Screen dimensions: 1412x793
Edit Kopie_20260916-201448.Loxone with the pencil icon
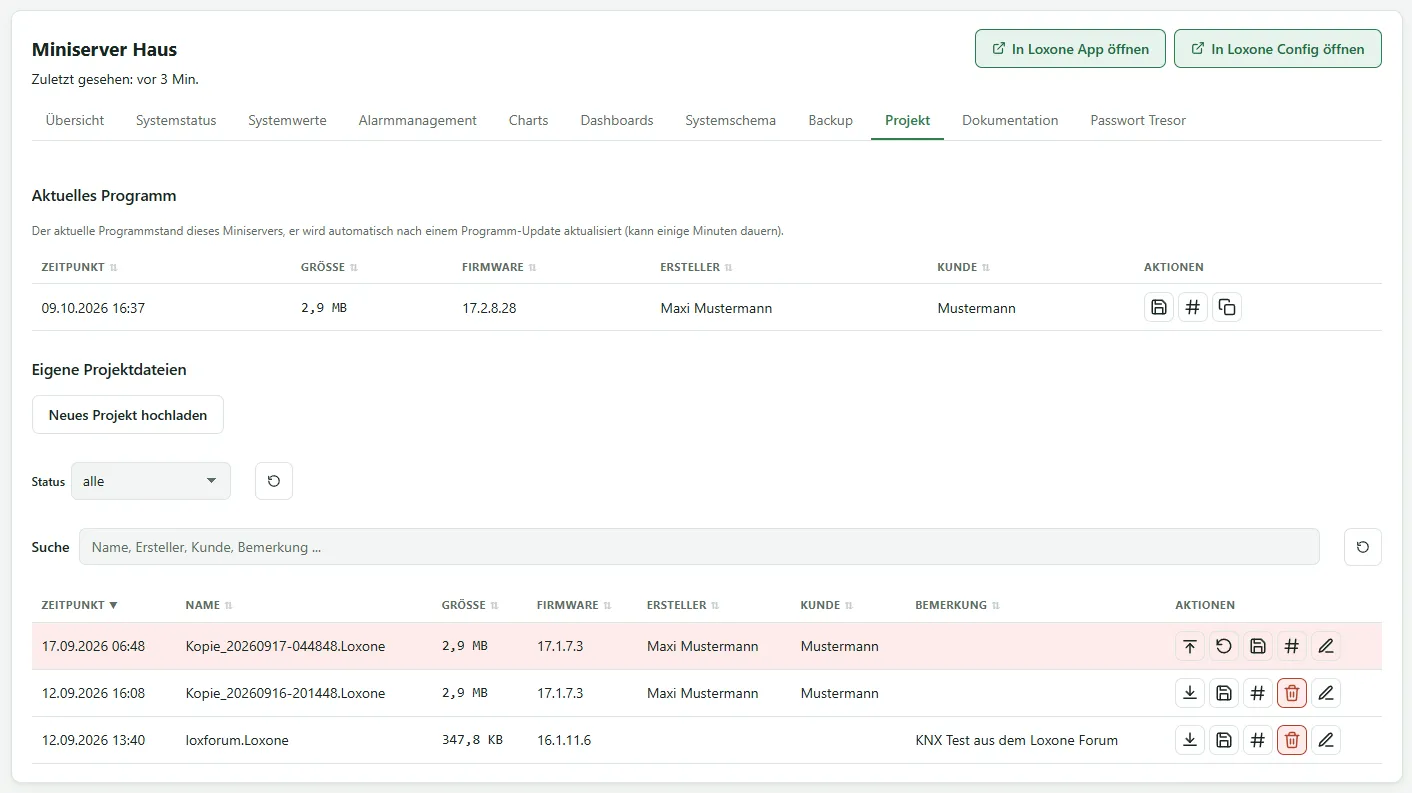[x=1326, y=693]
